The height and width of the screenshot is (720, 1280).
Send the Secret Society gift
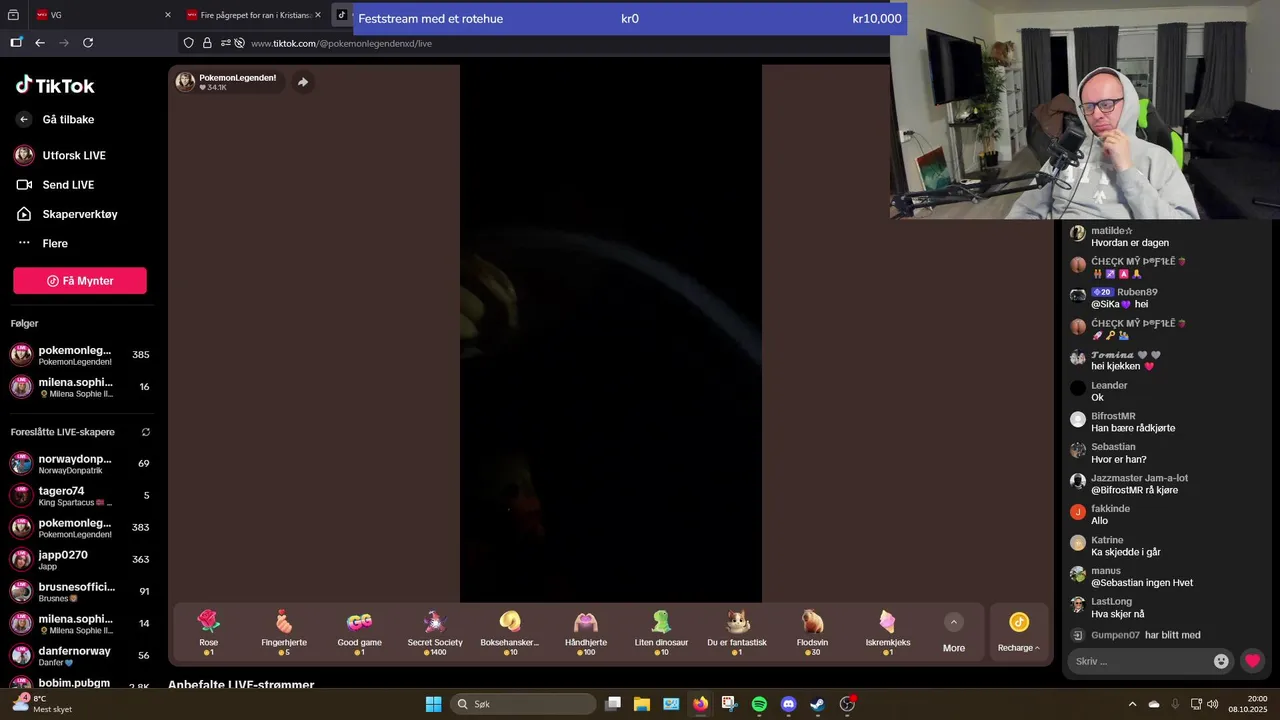click(x=435, y=632)
